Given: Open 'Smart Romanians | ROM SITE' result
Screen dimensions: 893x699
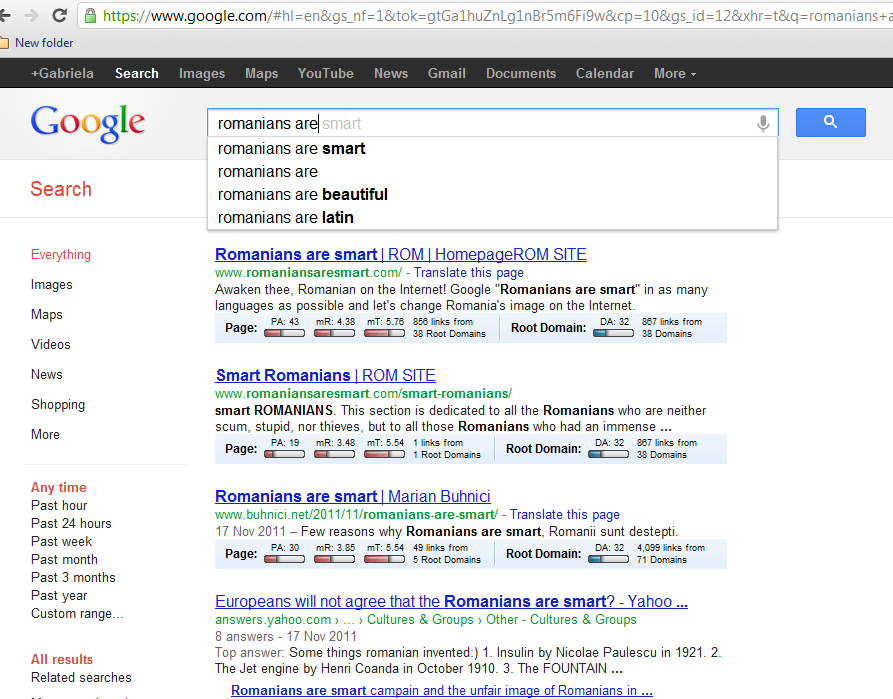Looking at the screenshot, I should point(325,376).
